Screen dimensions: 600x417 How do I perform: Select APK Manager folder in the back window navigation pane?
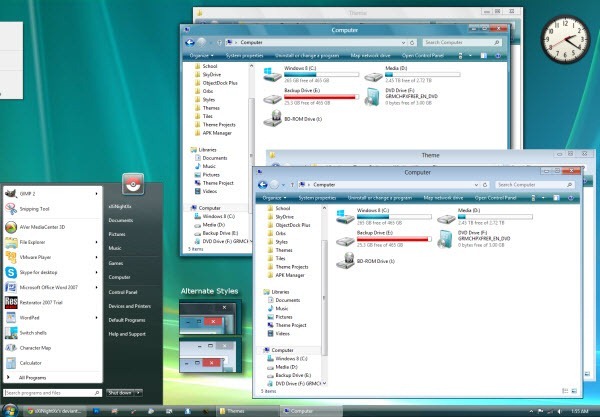pyautogui.click(x=213, y=133)
